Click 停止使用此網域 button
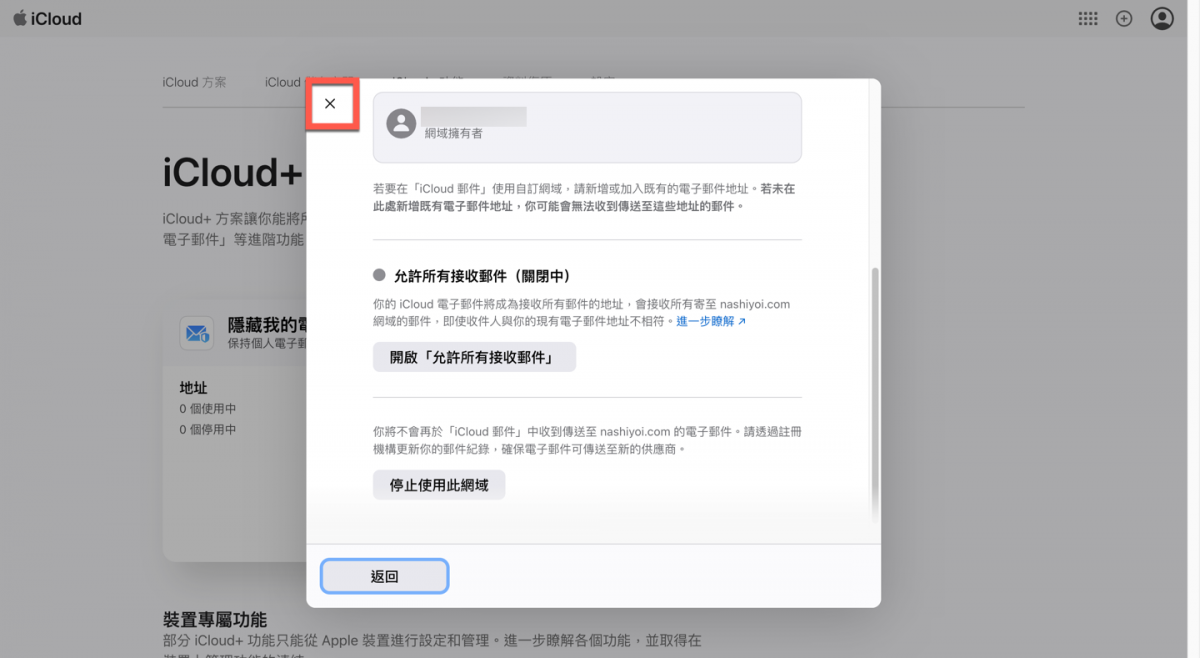Viewport: 1200px width, 658px height. pyautogui.click(x=439, y=485)
